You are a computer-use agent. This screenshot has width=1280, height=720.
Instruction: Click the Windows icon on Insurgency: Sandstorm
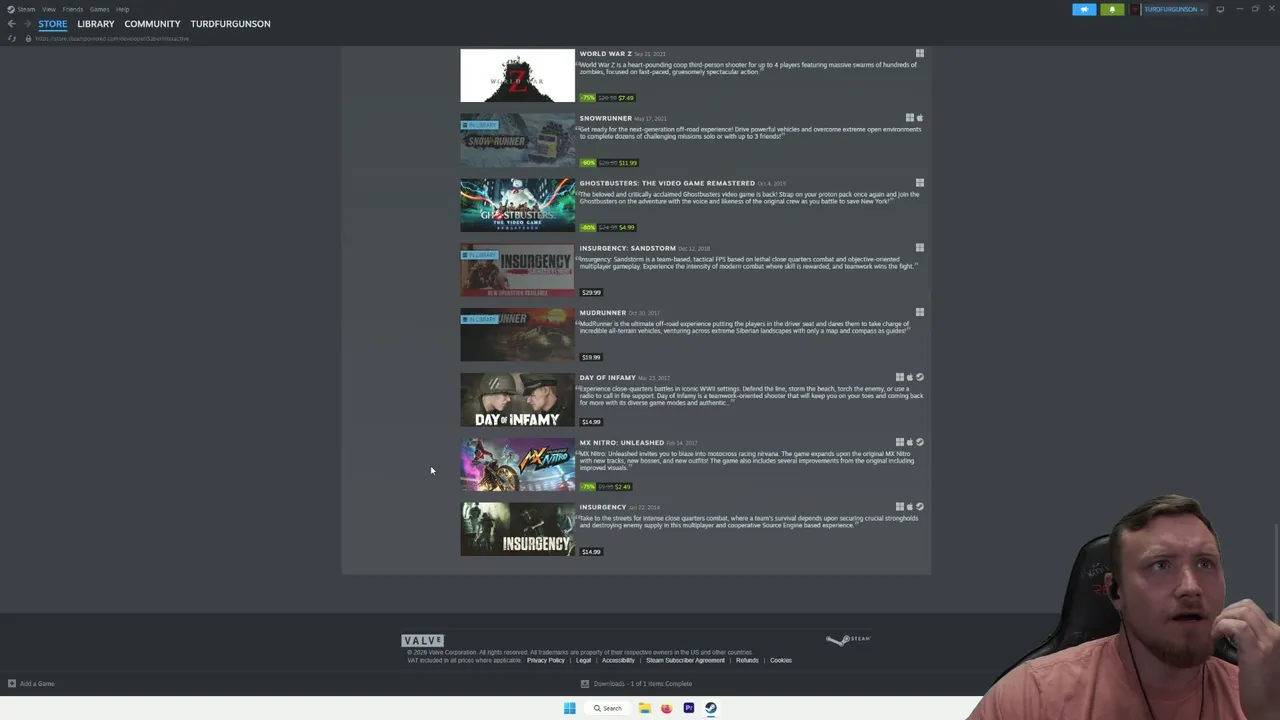pos(919,247)
